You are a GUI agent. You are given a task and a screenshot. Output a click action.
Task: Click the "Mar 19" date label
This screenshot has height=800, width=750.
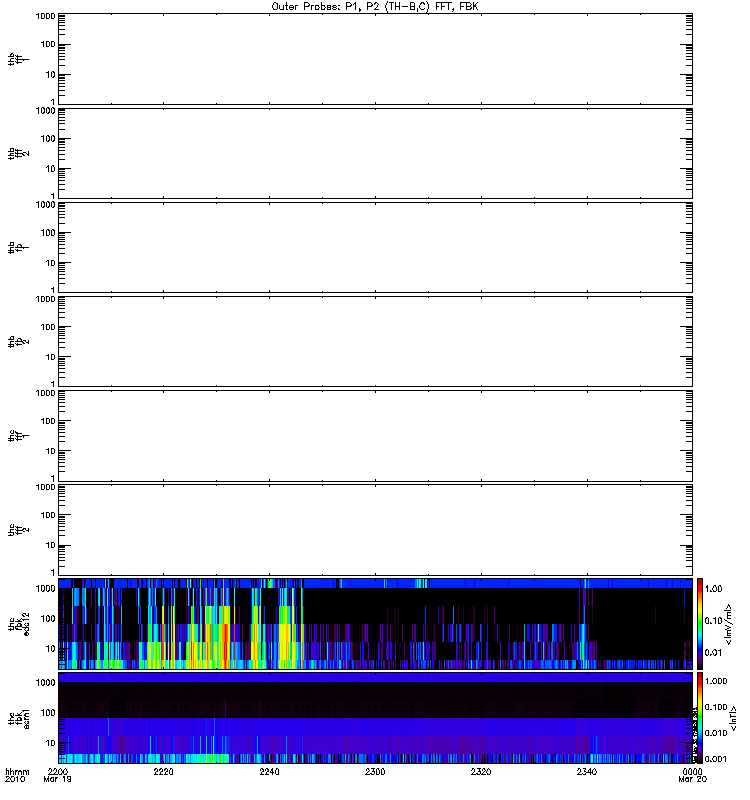coord(58,780)
